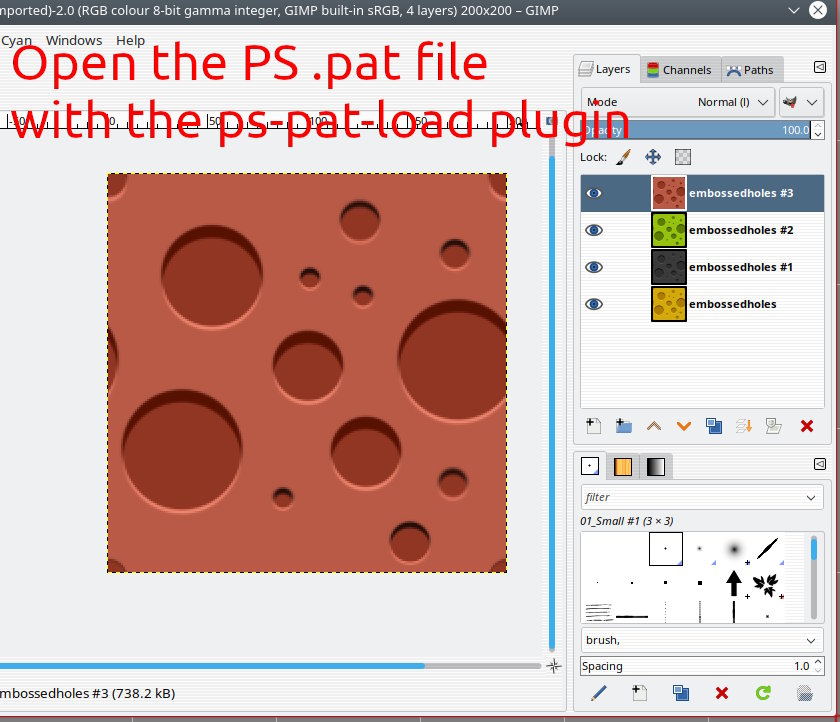Toggle lock alpha channel icon

pyautogui.click(x=682, y=157)
